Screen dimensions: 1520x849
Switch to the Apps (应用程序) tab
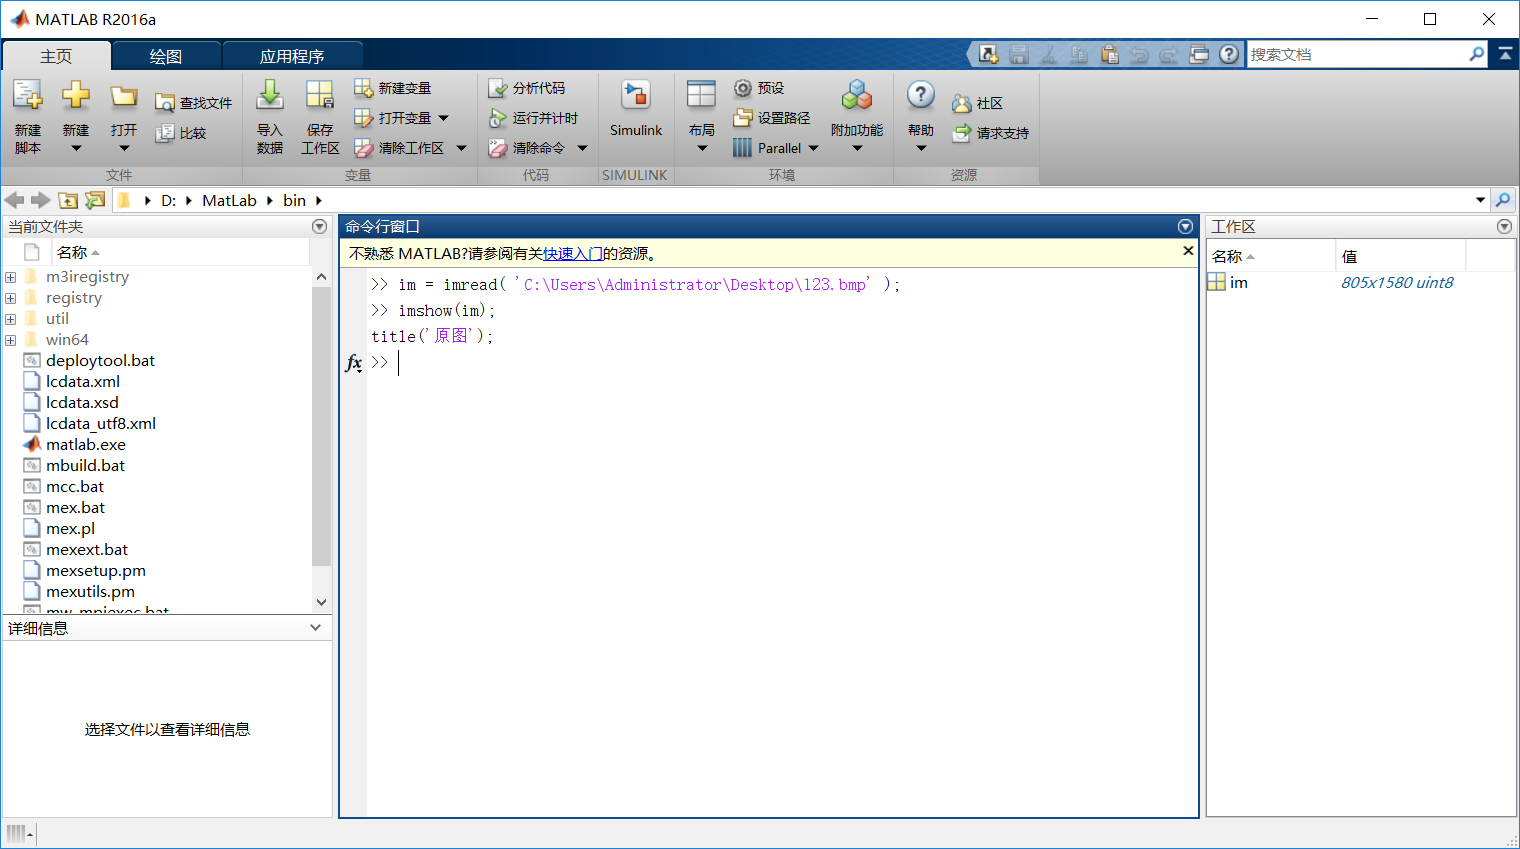coord(292,56)
